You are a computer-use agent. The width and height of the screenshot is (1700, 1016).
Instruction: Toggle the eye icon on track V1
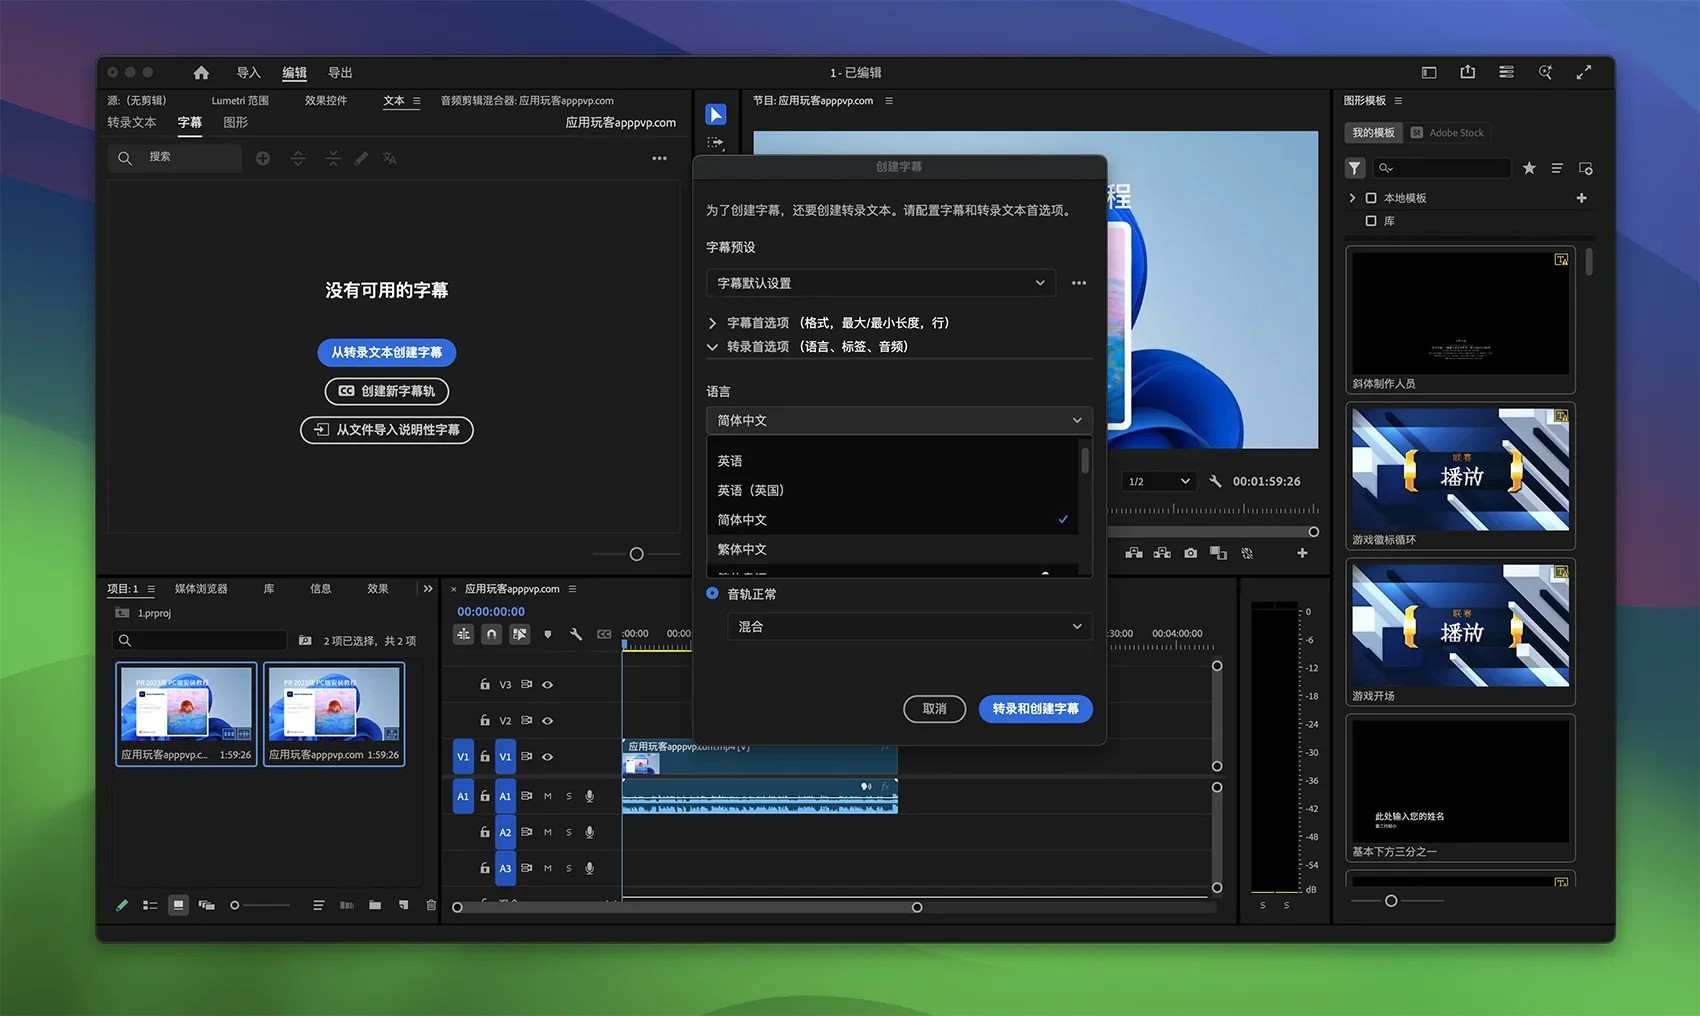coord(547,757)
